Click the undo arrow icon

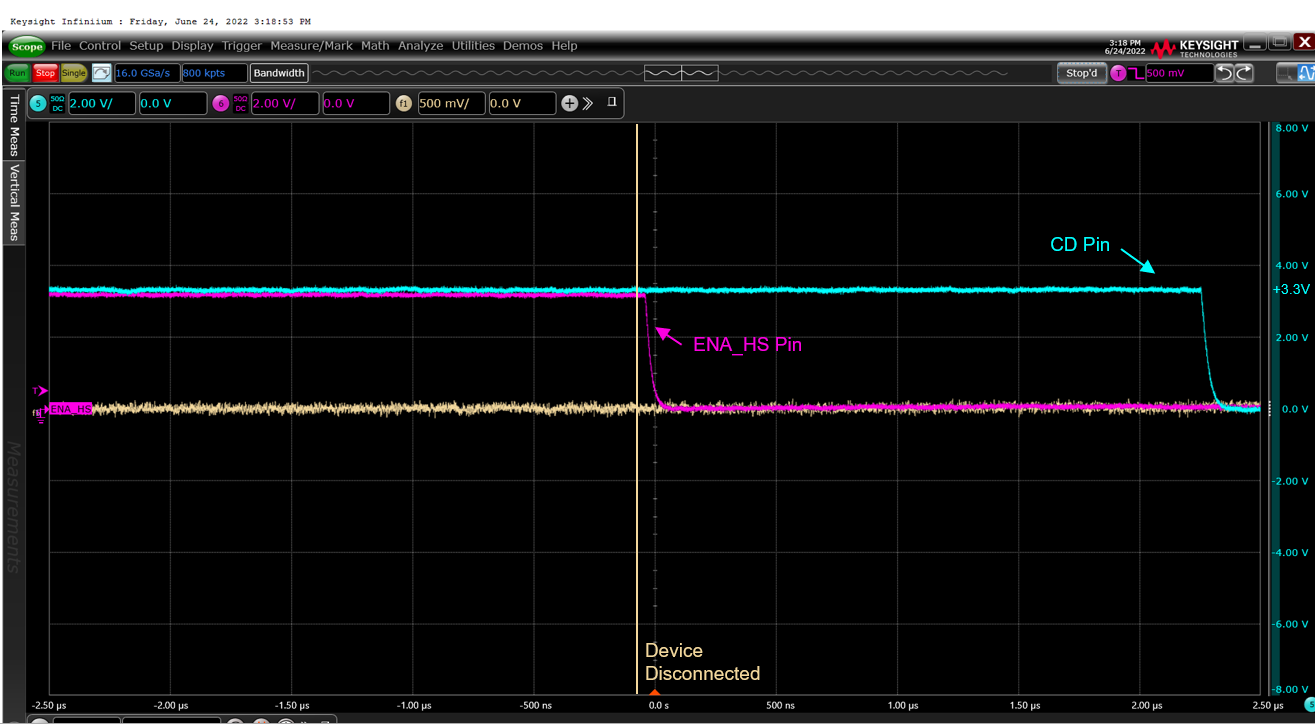click(1226, 72)
